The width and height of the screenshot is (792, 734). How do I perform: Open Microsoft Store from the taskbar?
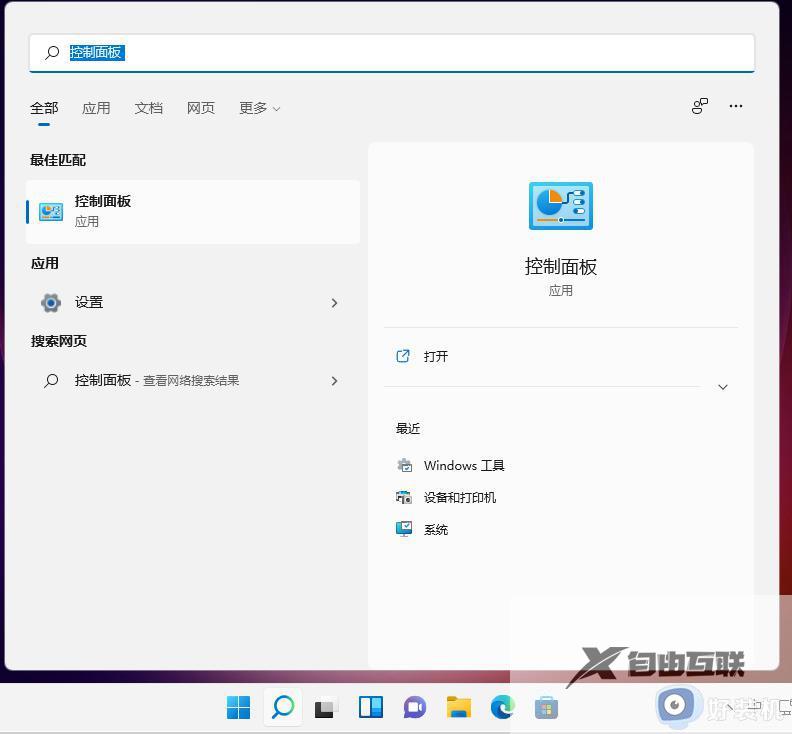pyautogui.click(x=547, y=707)
